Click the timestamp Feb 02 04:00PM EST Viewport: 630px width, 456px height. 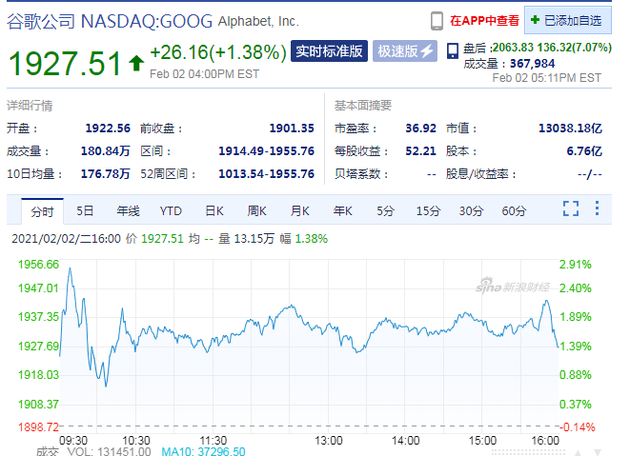(205, 74)
